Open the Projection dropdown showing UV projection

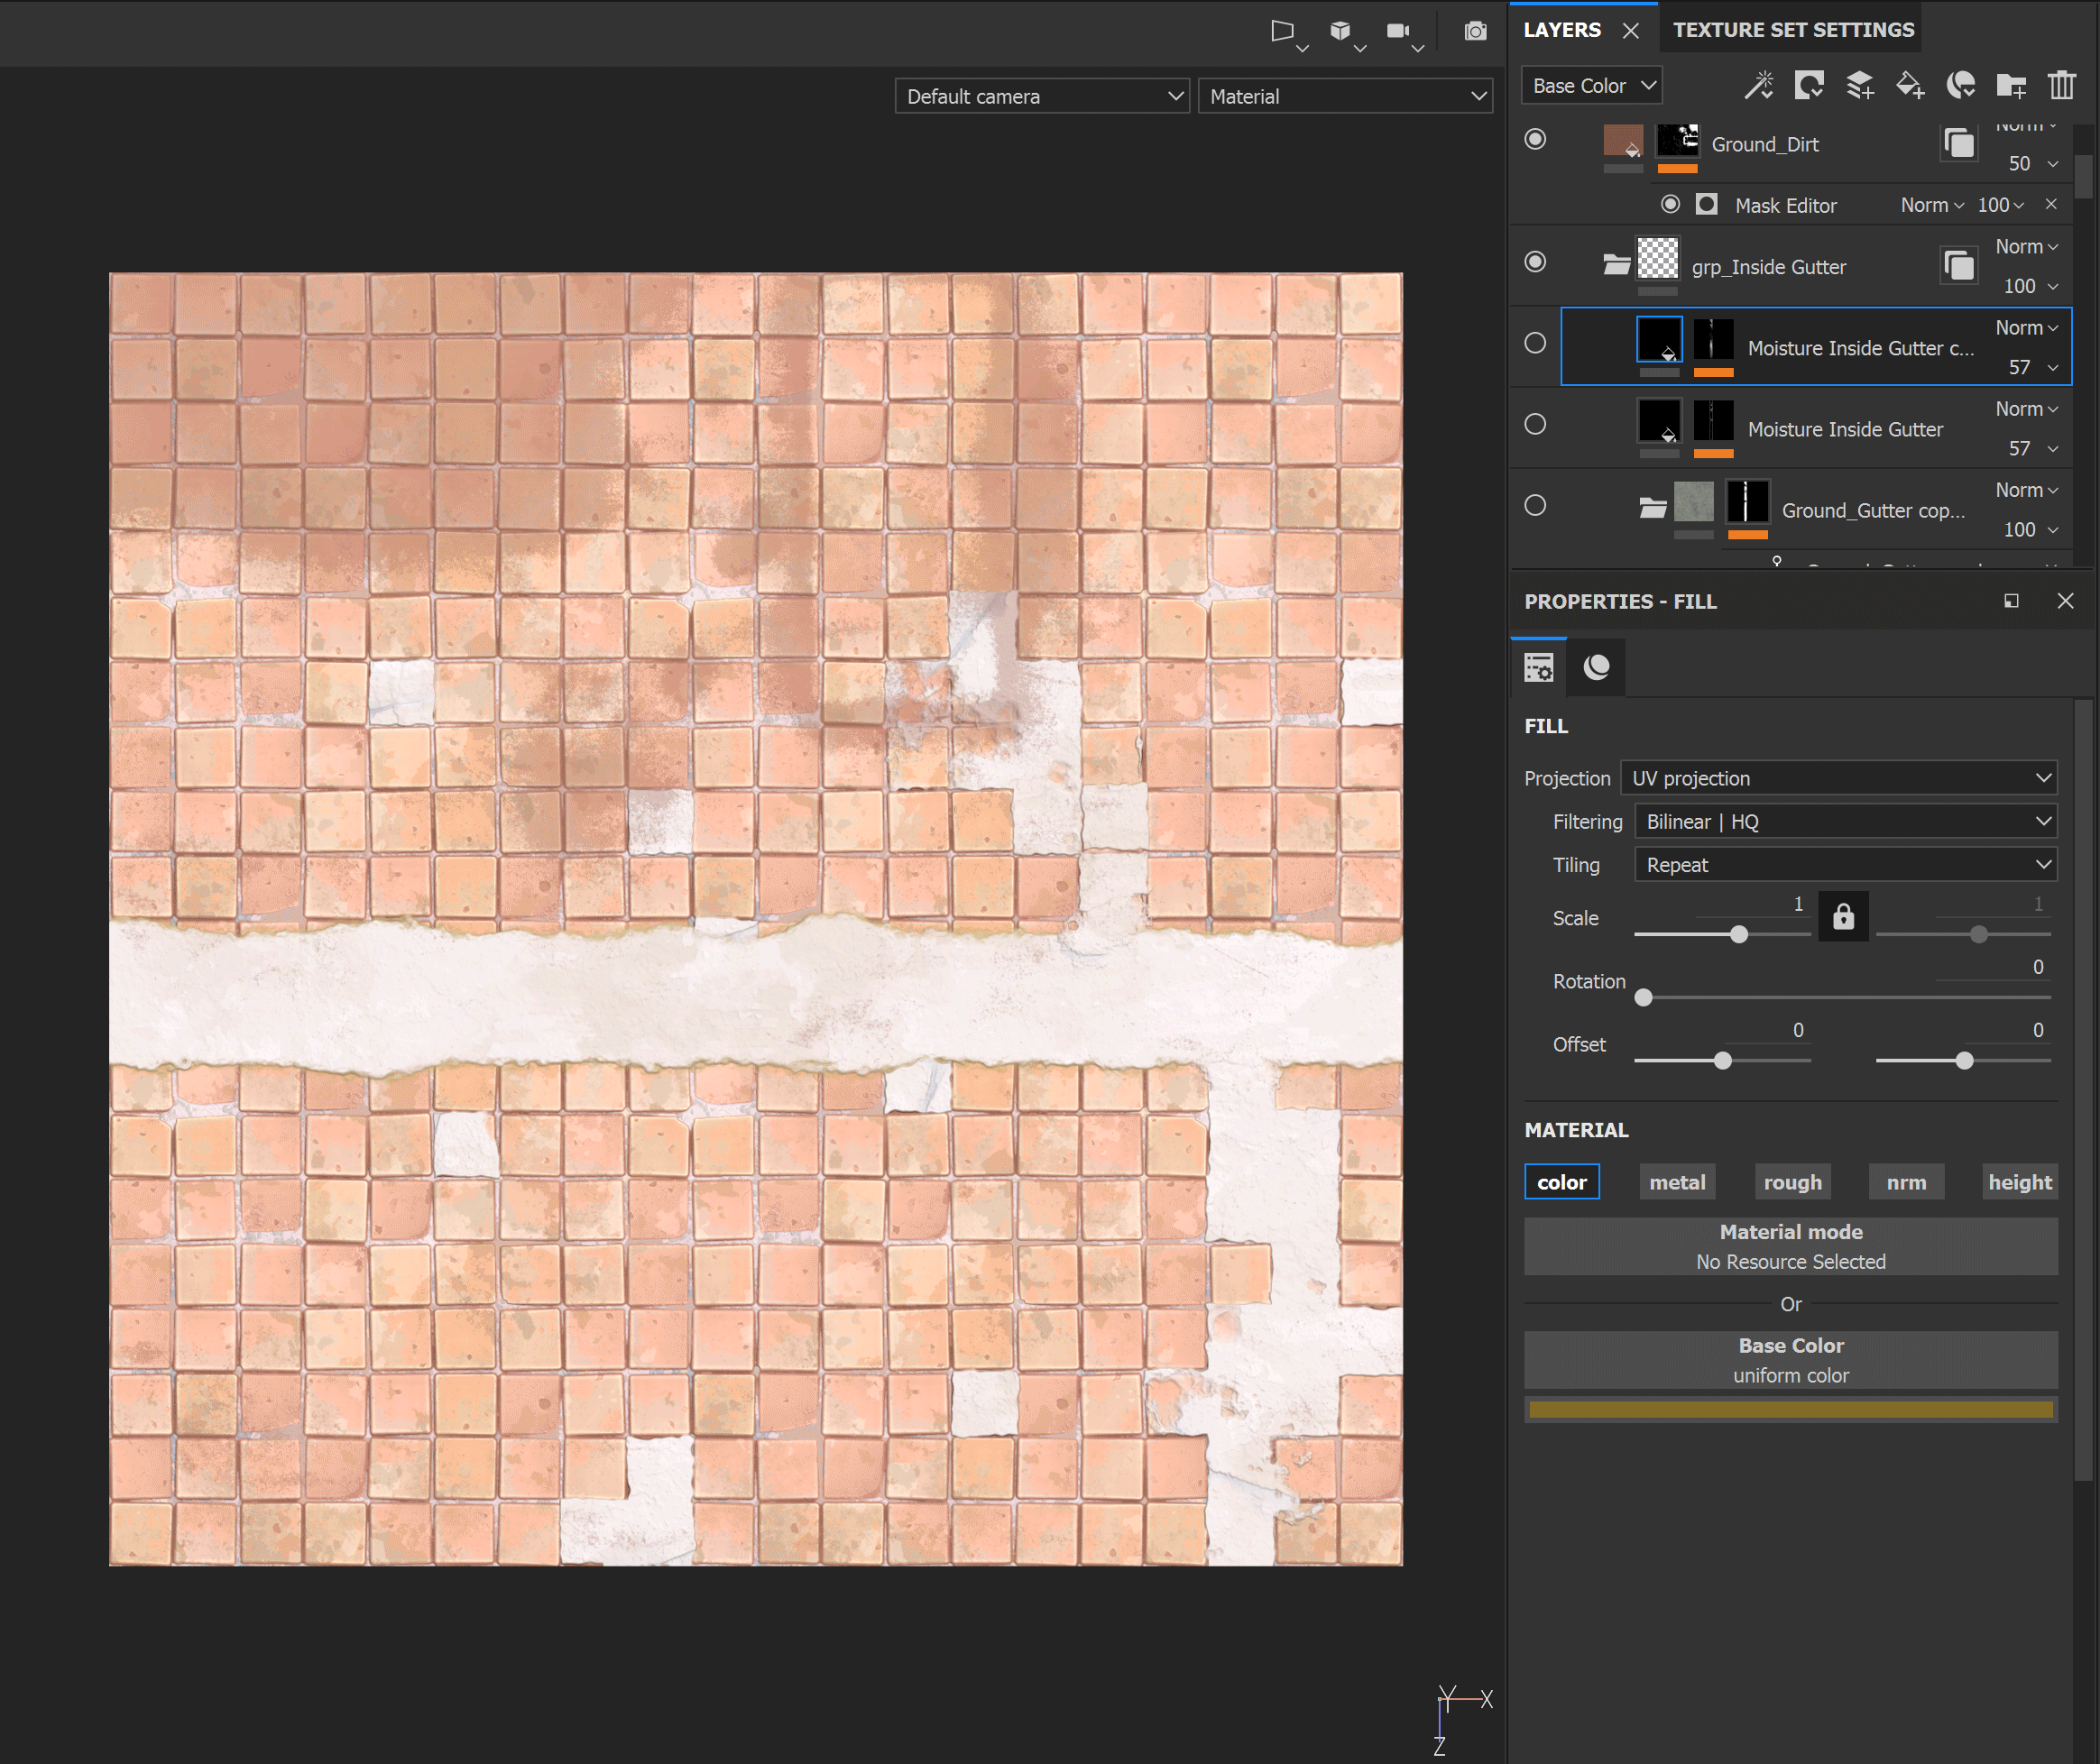pyautogui.click(x=1838, y=778)
